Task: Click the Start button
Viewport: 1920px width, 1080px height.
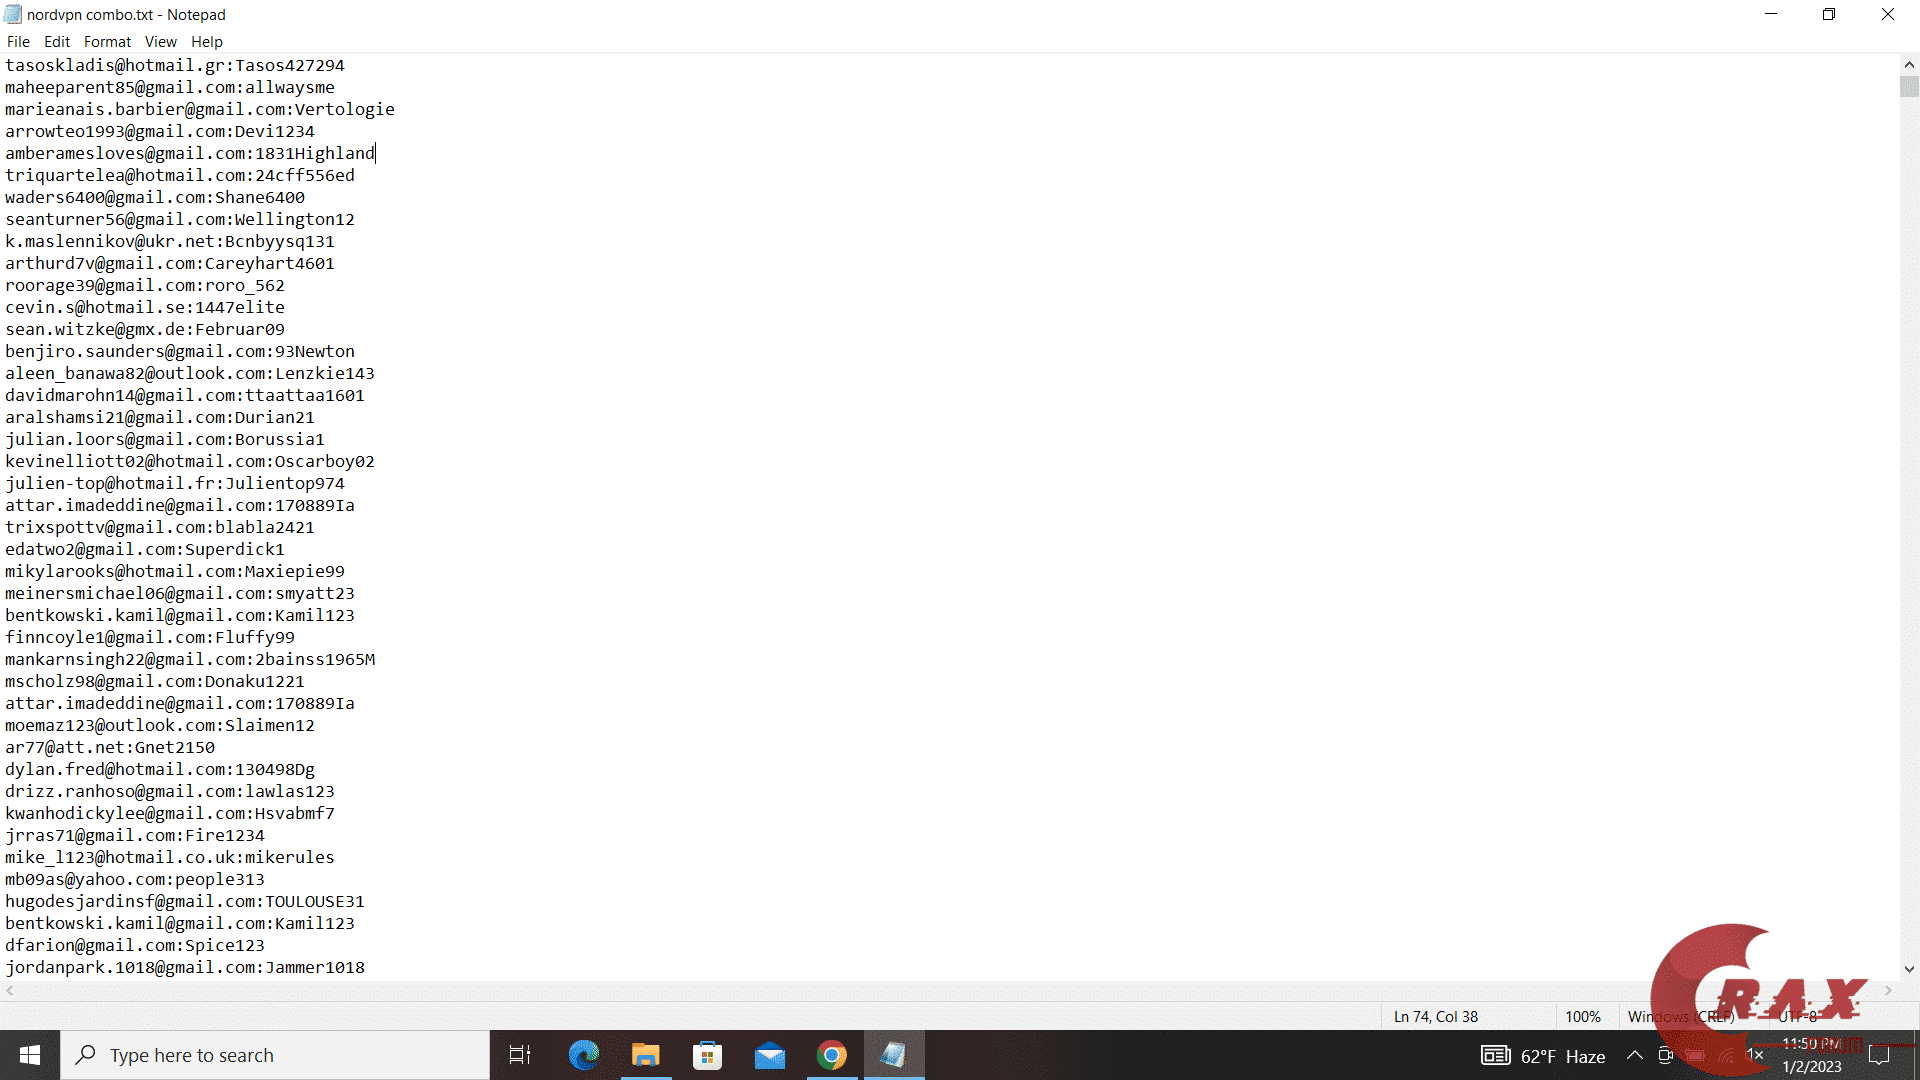Action: point(29,1055)
